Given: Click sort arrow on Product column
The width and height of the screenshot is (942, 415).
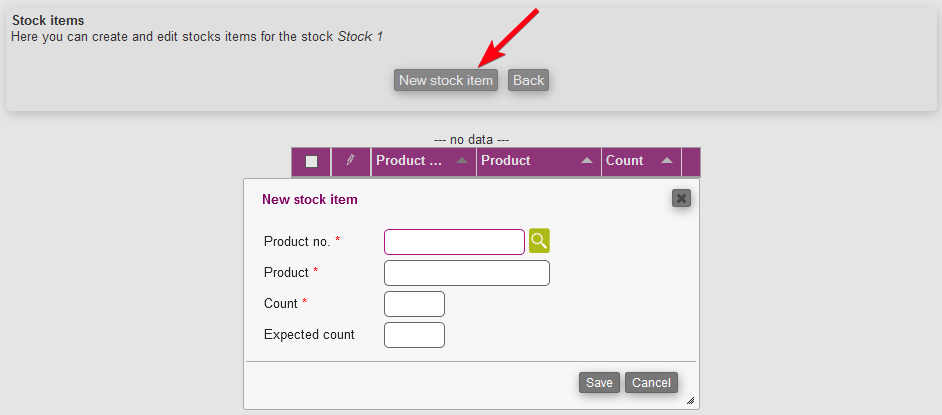Looking at the screenshot, I should pyautogui.click(x=586, y=161).
